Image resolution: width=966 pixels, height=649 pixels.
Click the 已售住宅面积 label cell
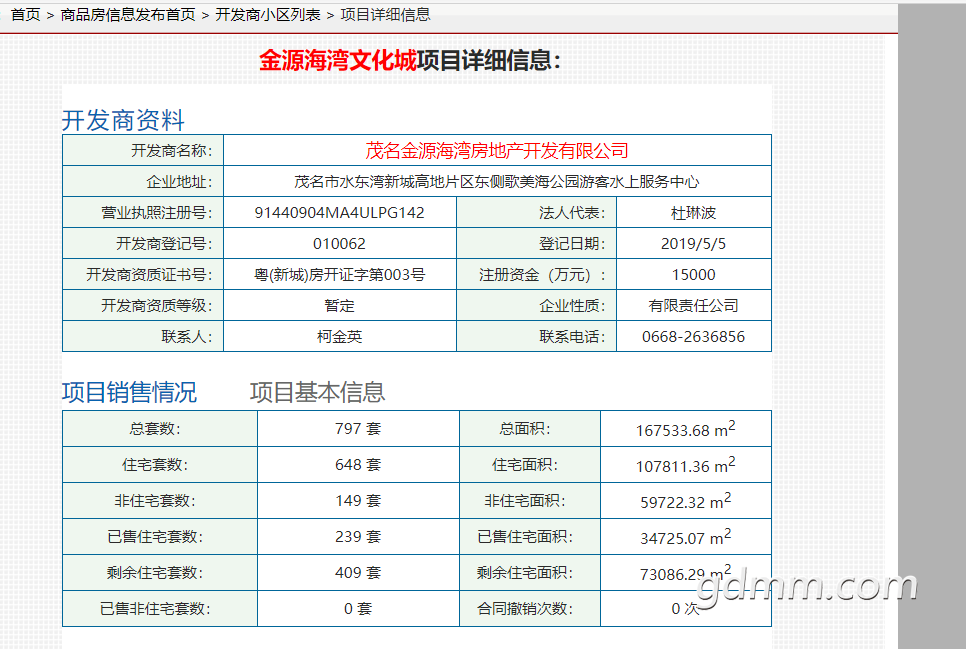(530, 537)
